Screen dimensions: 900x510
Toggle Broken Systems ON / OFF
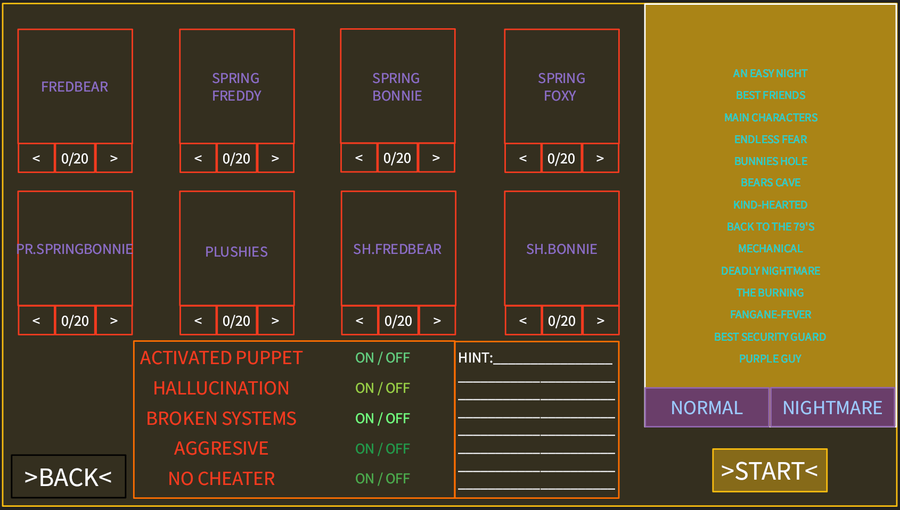tap(382, 418)
